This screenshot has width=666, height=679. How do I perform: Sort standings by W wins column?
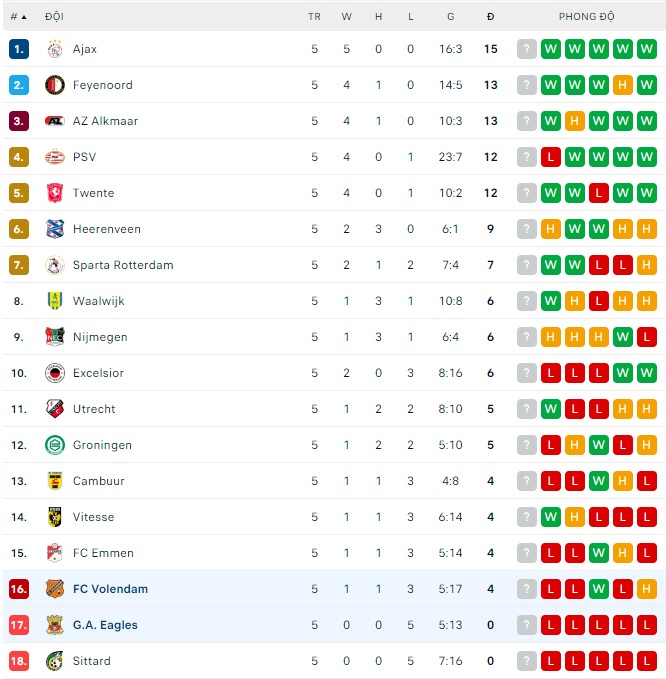pyautogui.click(x=347, y=17)
